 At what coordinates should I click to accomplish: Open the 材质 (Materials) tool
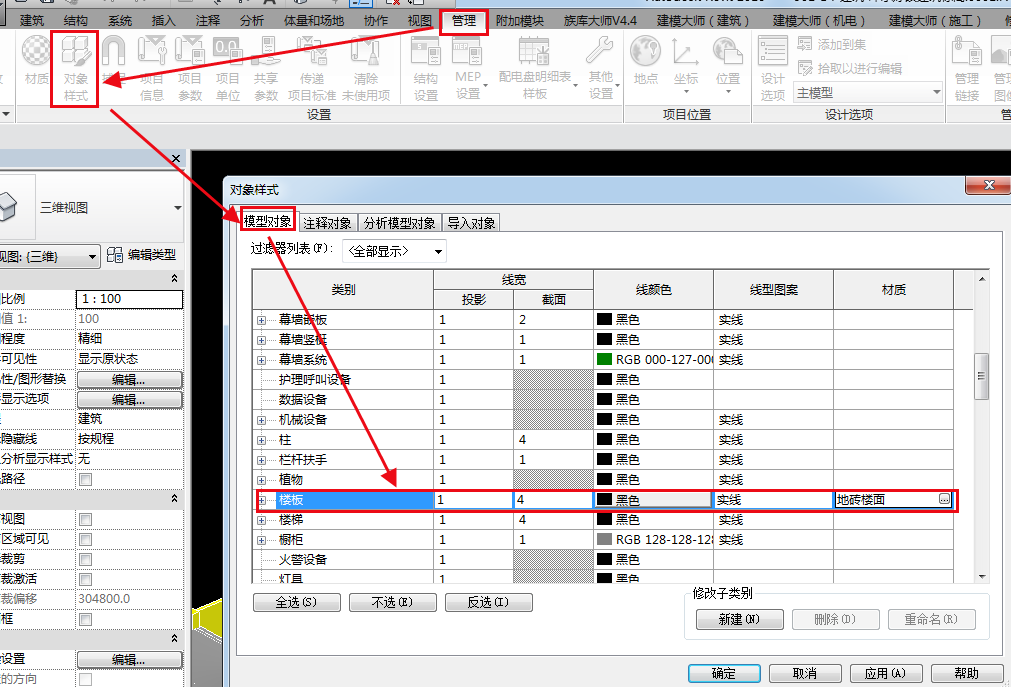[36, 61]
